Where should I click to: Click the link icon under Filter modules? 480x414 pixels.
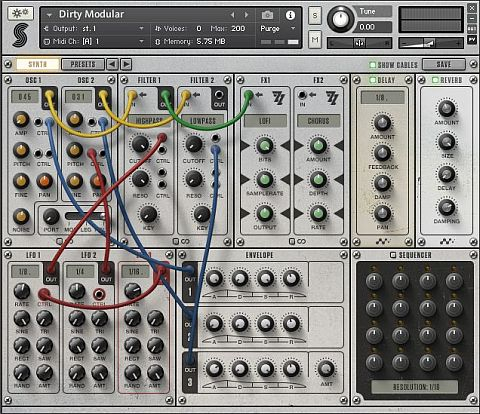coord(185,241)
